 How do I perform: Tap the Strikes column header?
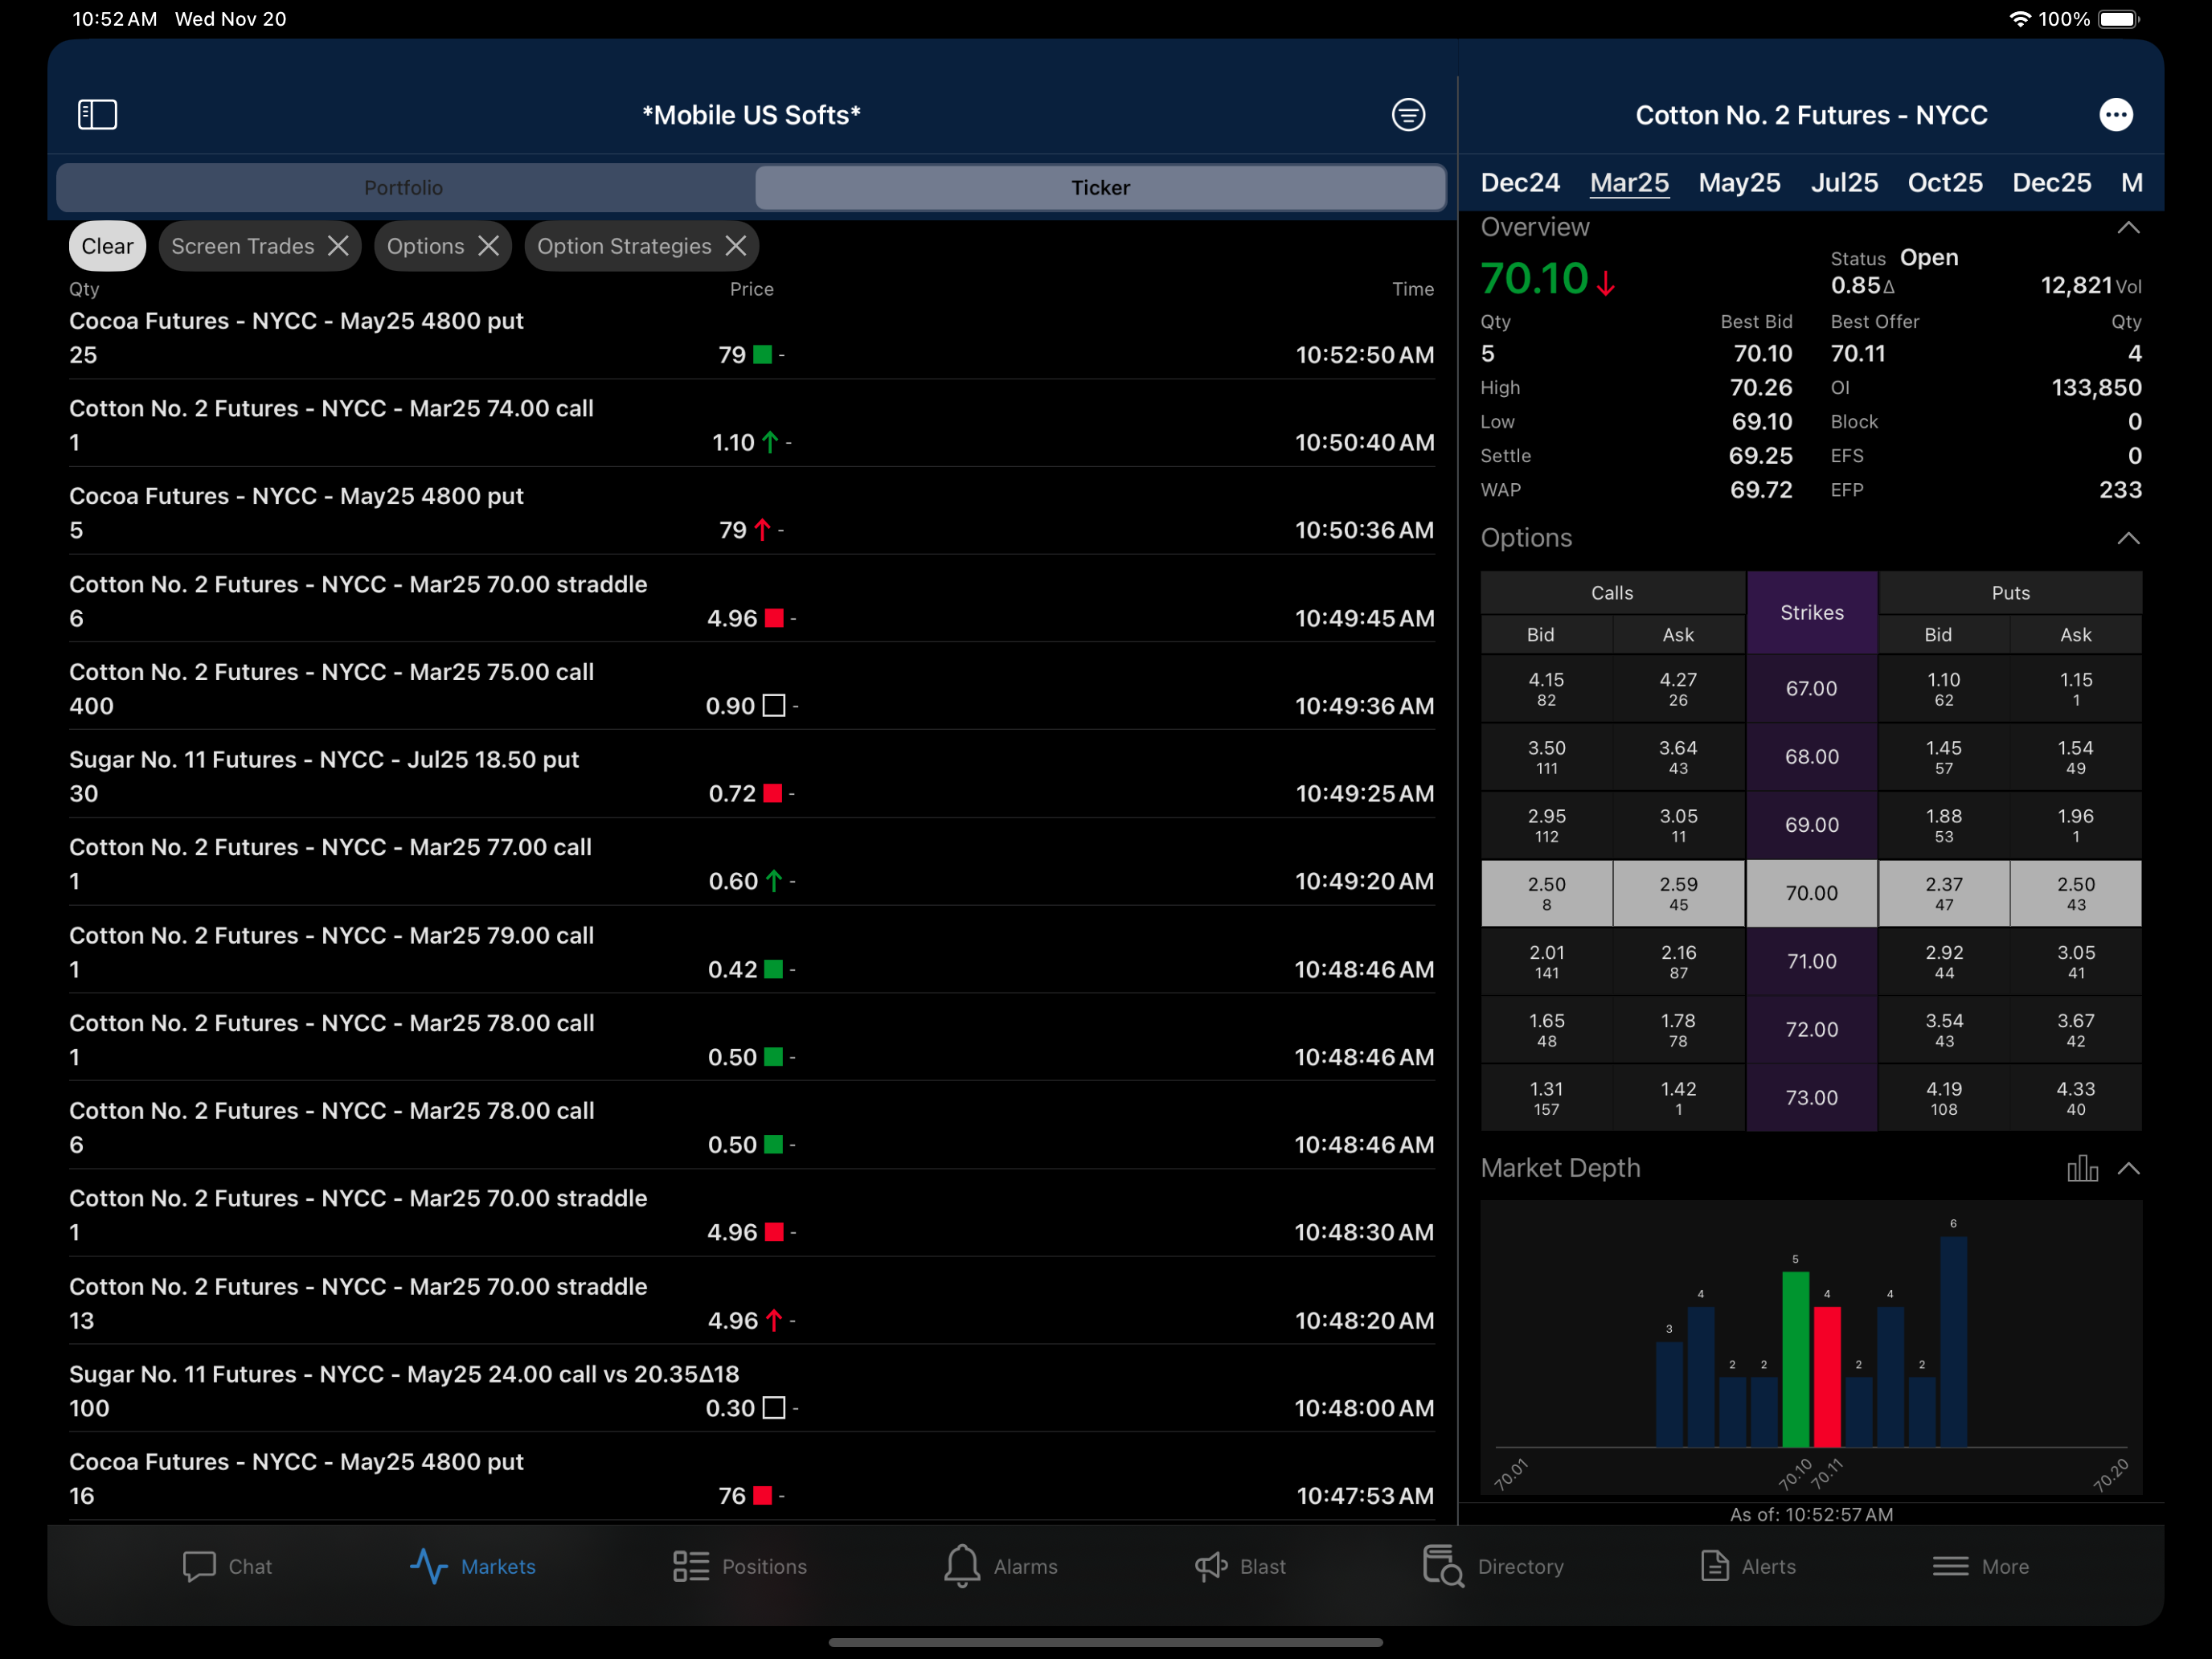click(x=1811, y=612)
